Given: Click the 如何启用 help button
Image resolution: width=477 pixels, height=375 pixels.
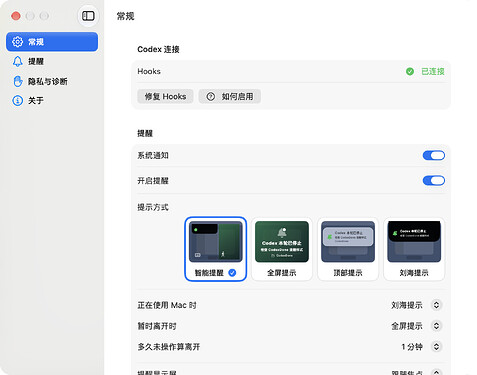Looking at the screenshot, I should pos(230,96).
